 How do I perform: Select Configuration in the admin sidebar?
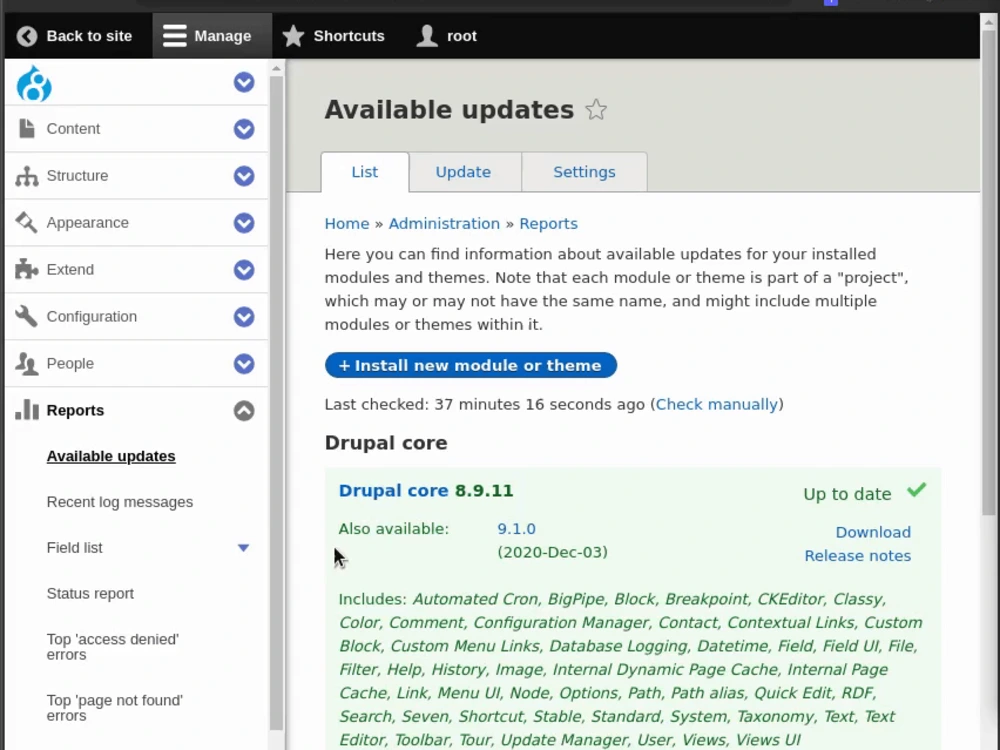pos(92,316)
